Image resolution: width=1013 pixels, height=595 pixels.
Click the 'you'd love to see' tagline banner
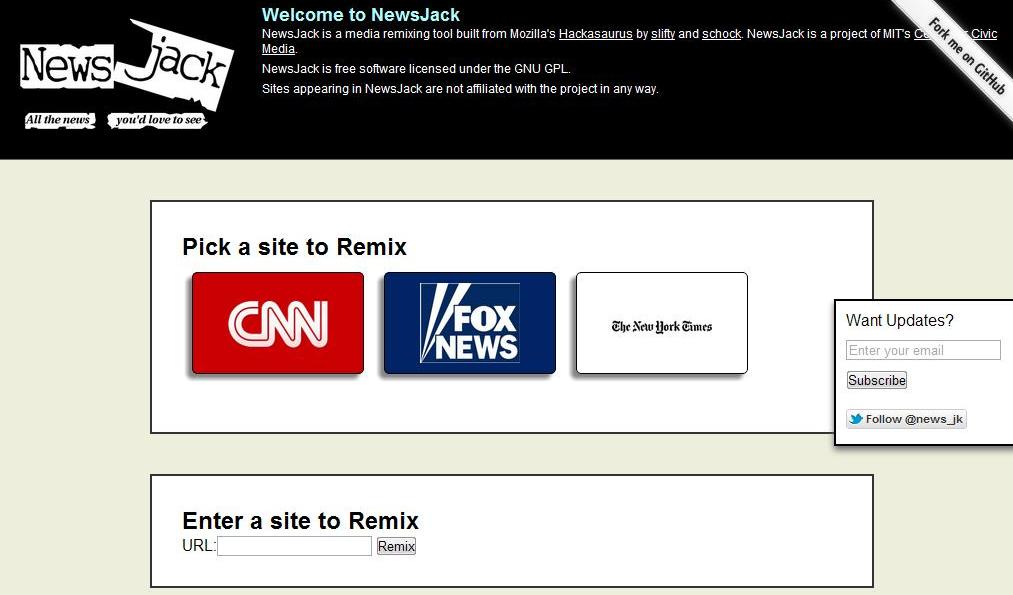click(x=158, y=120)
